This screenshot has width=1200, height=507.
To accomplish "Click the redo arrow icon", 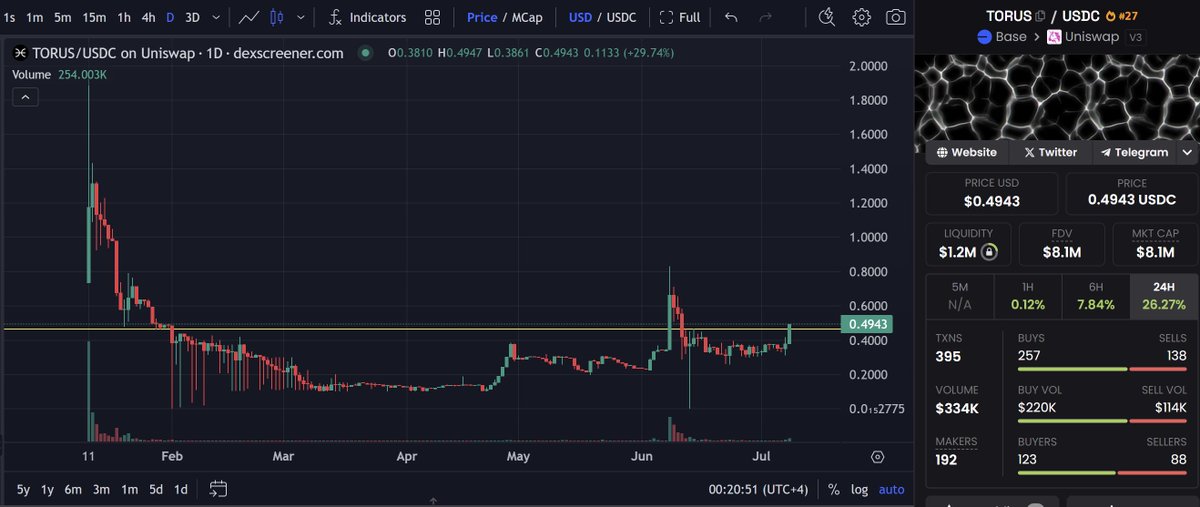I will point(766,17).
